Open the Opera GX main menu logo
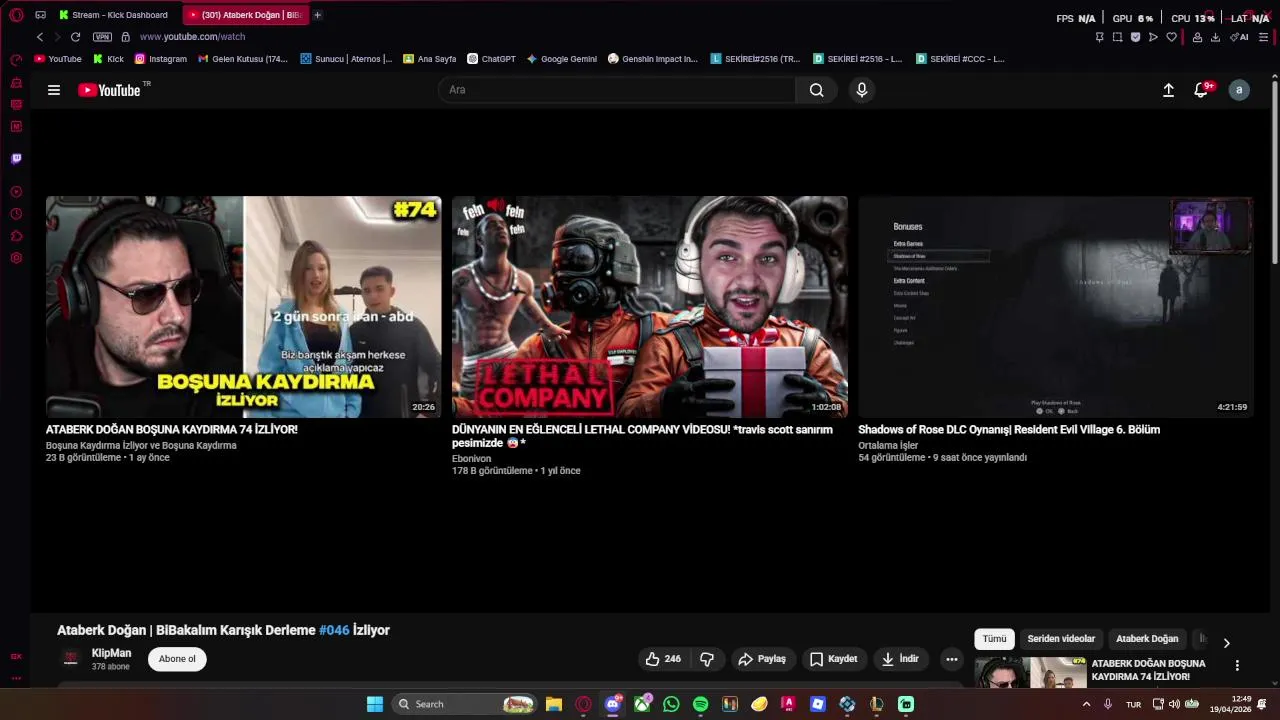Screen dimensions: 1280x720 click(x=16, y=15)
